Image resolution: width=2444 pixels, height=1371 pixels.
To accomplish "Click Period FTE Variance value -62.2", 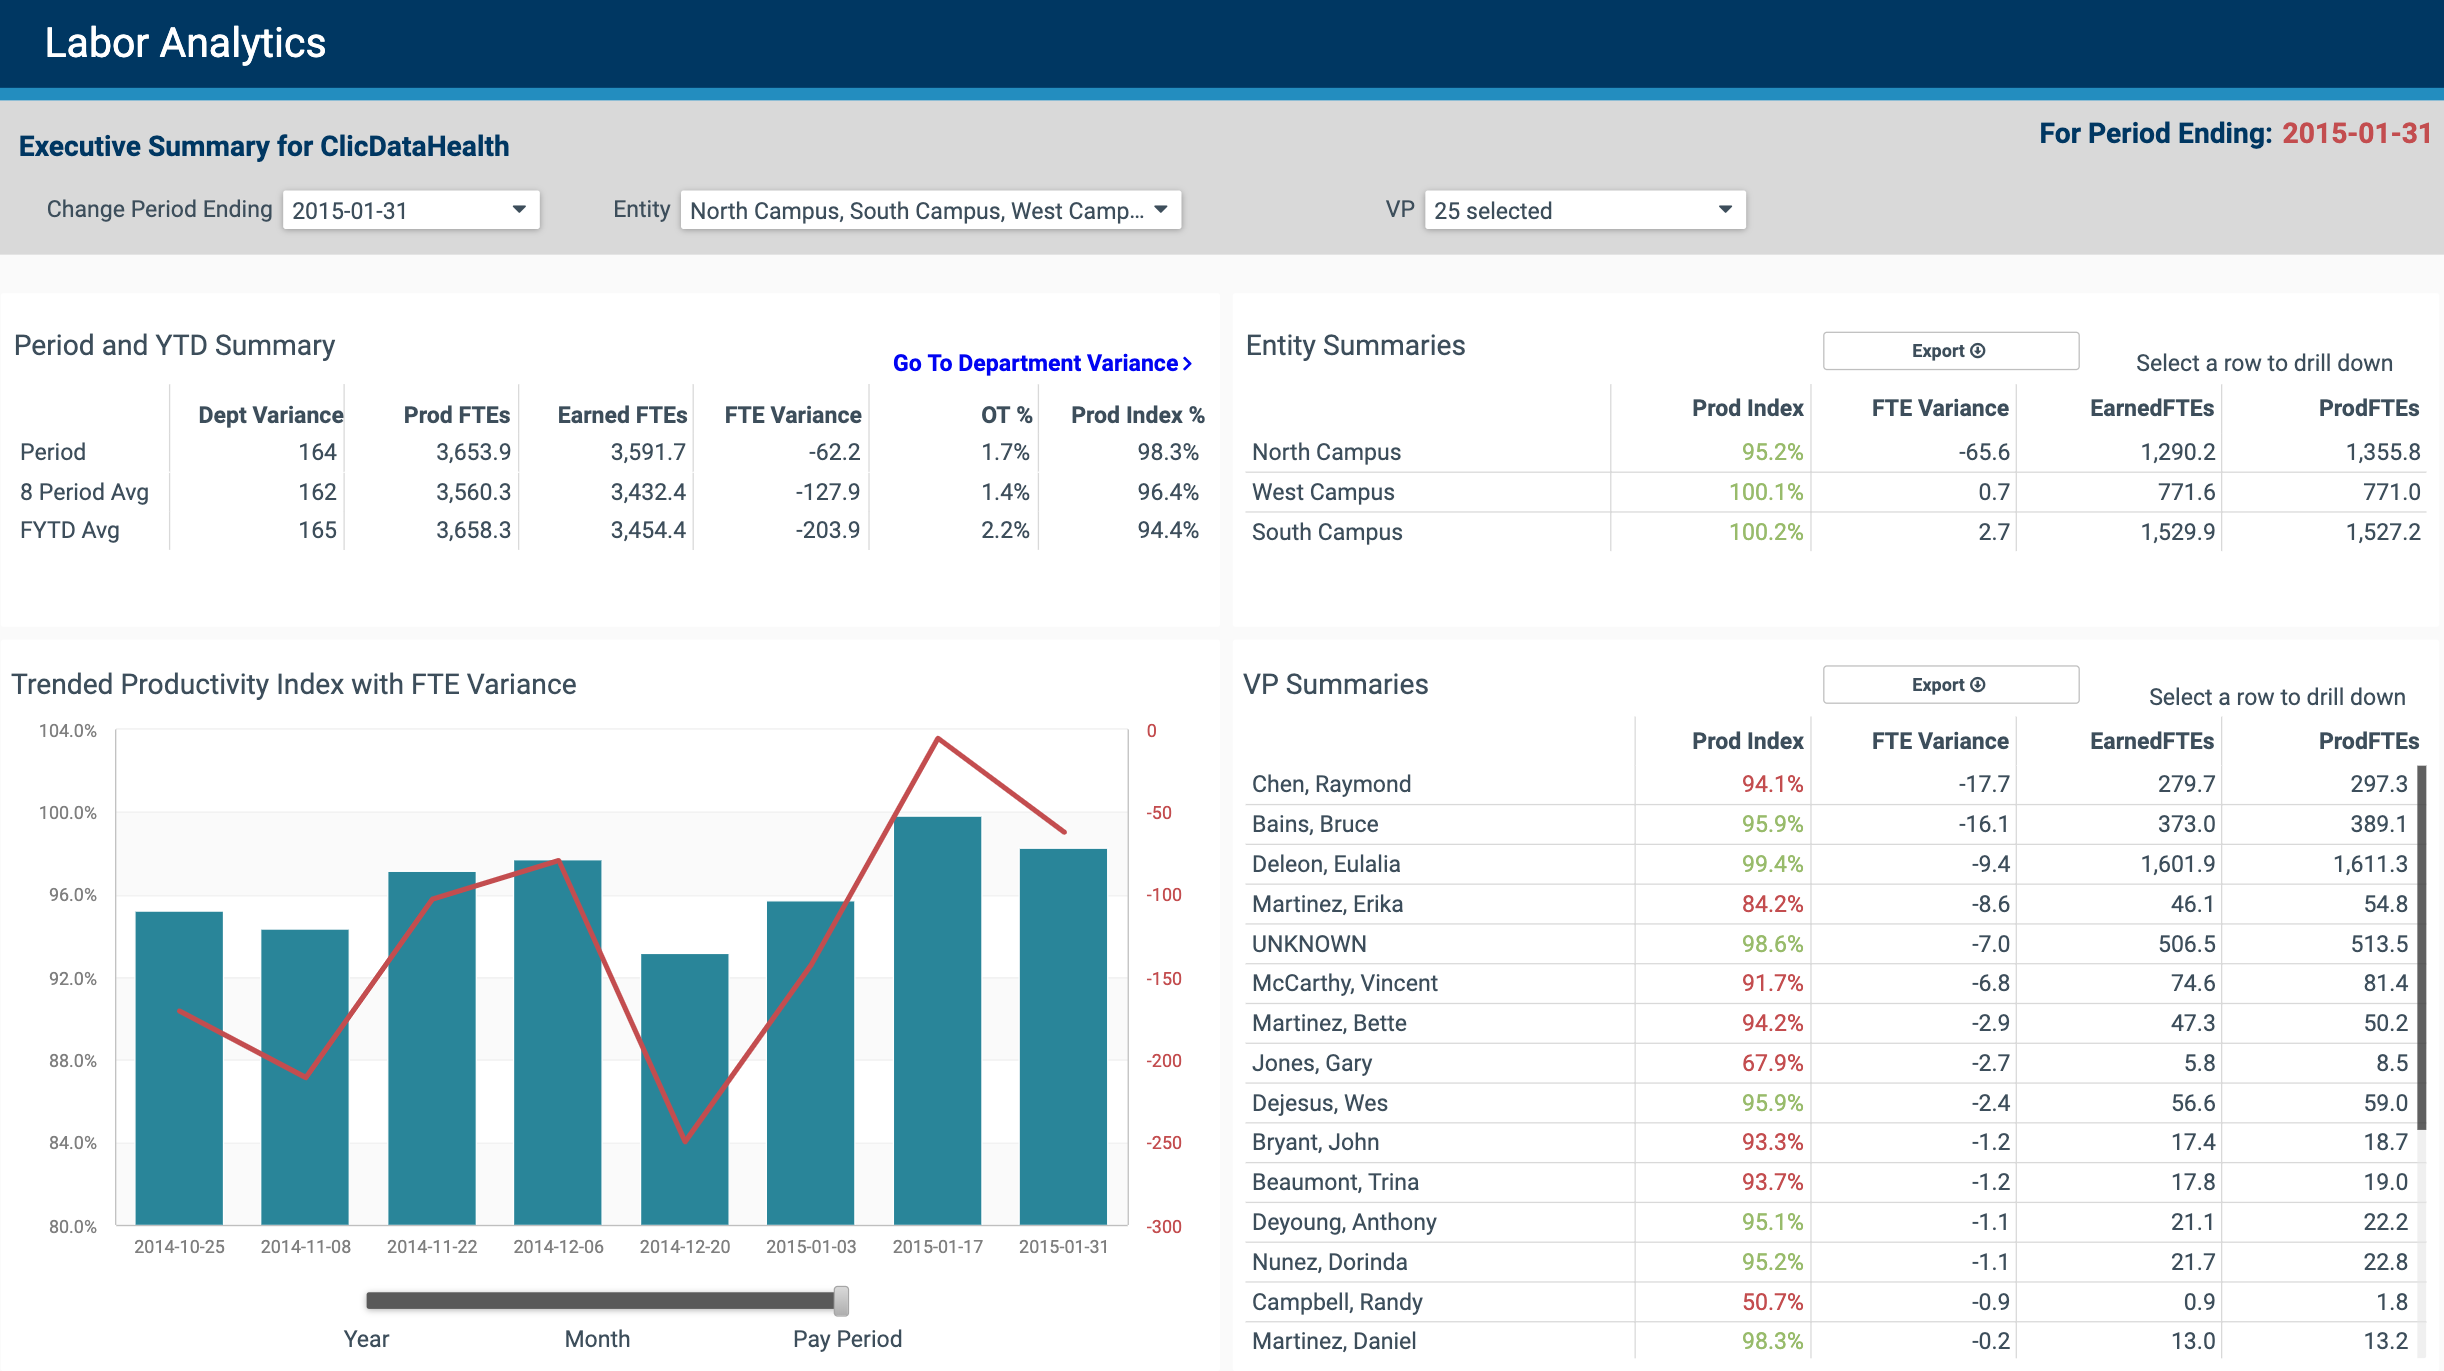I will [x=834, y=452].
